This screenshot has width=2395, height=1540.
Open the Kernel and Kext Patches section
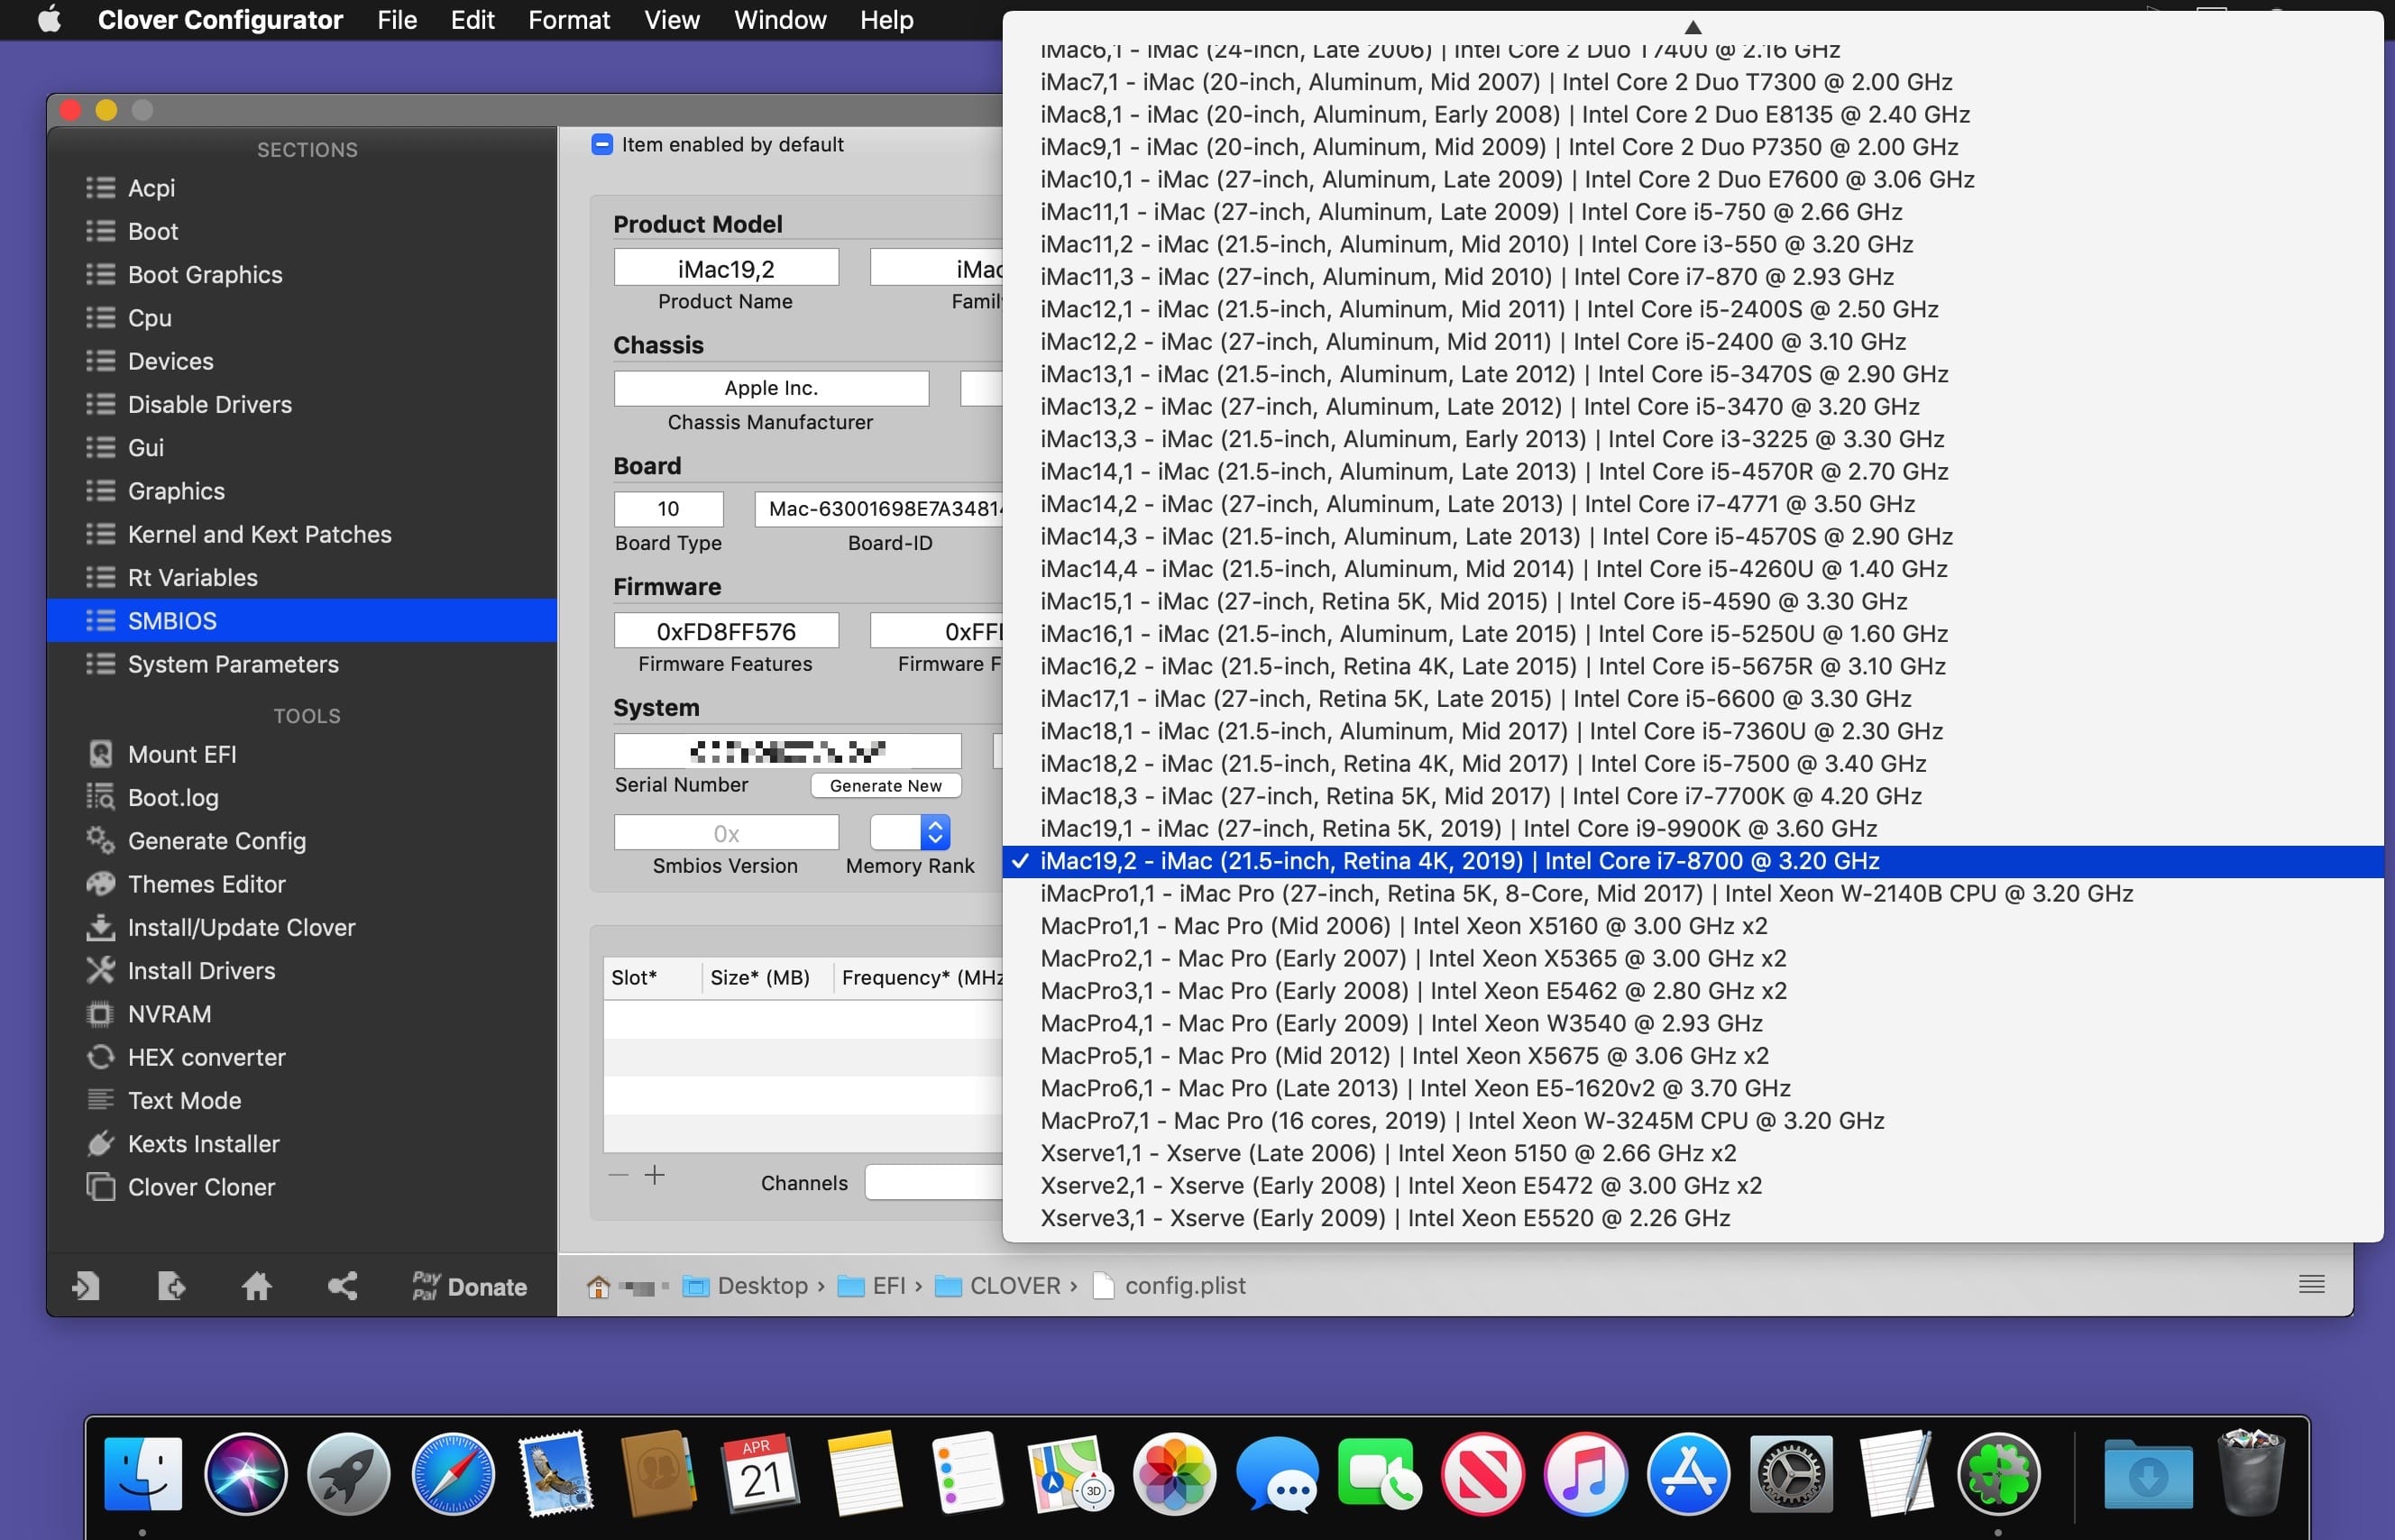(301, 534)
